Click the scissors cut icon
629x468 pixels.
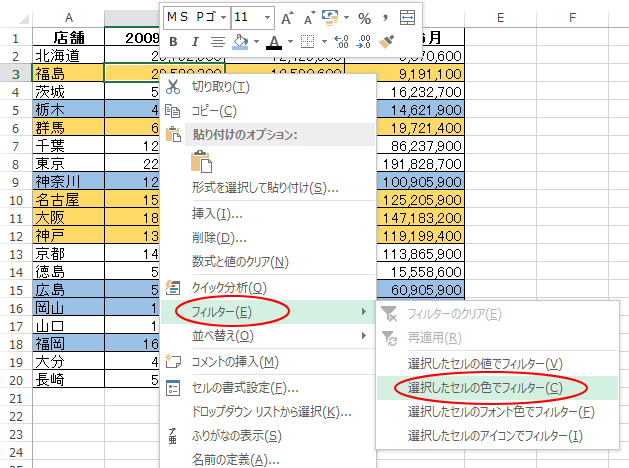(173, 87)
